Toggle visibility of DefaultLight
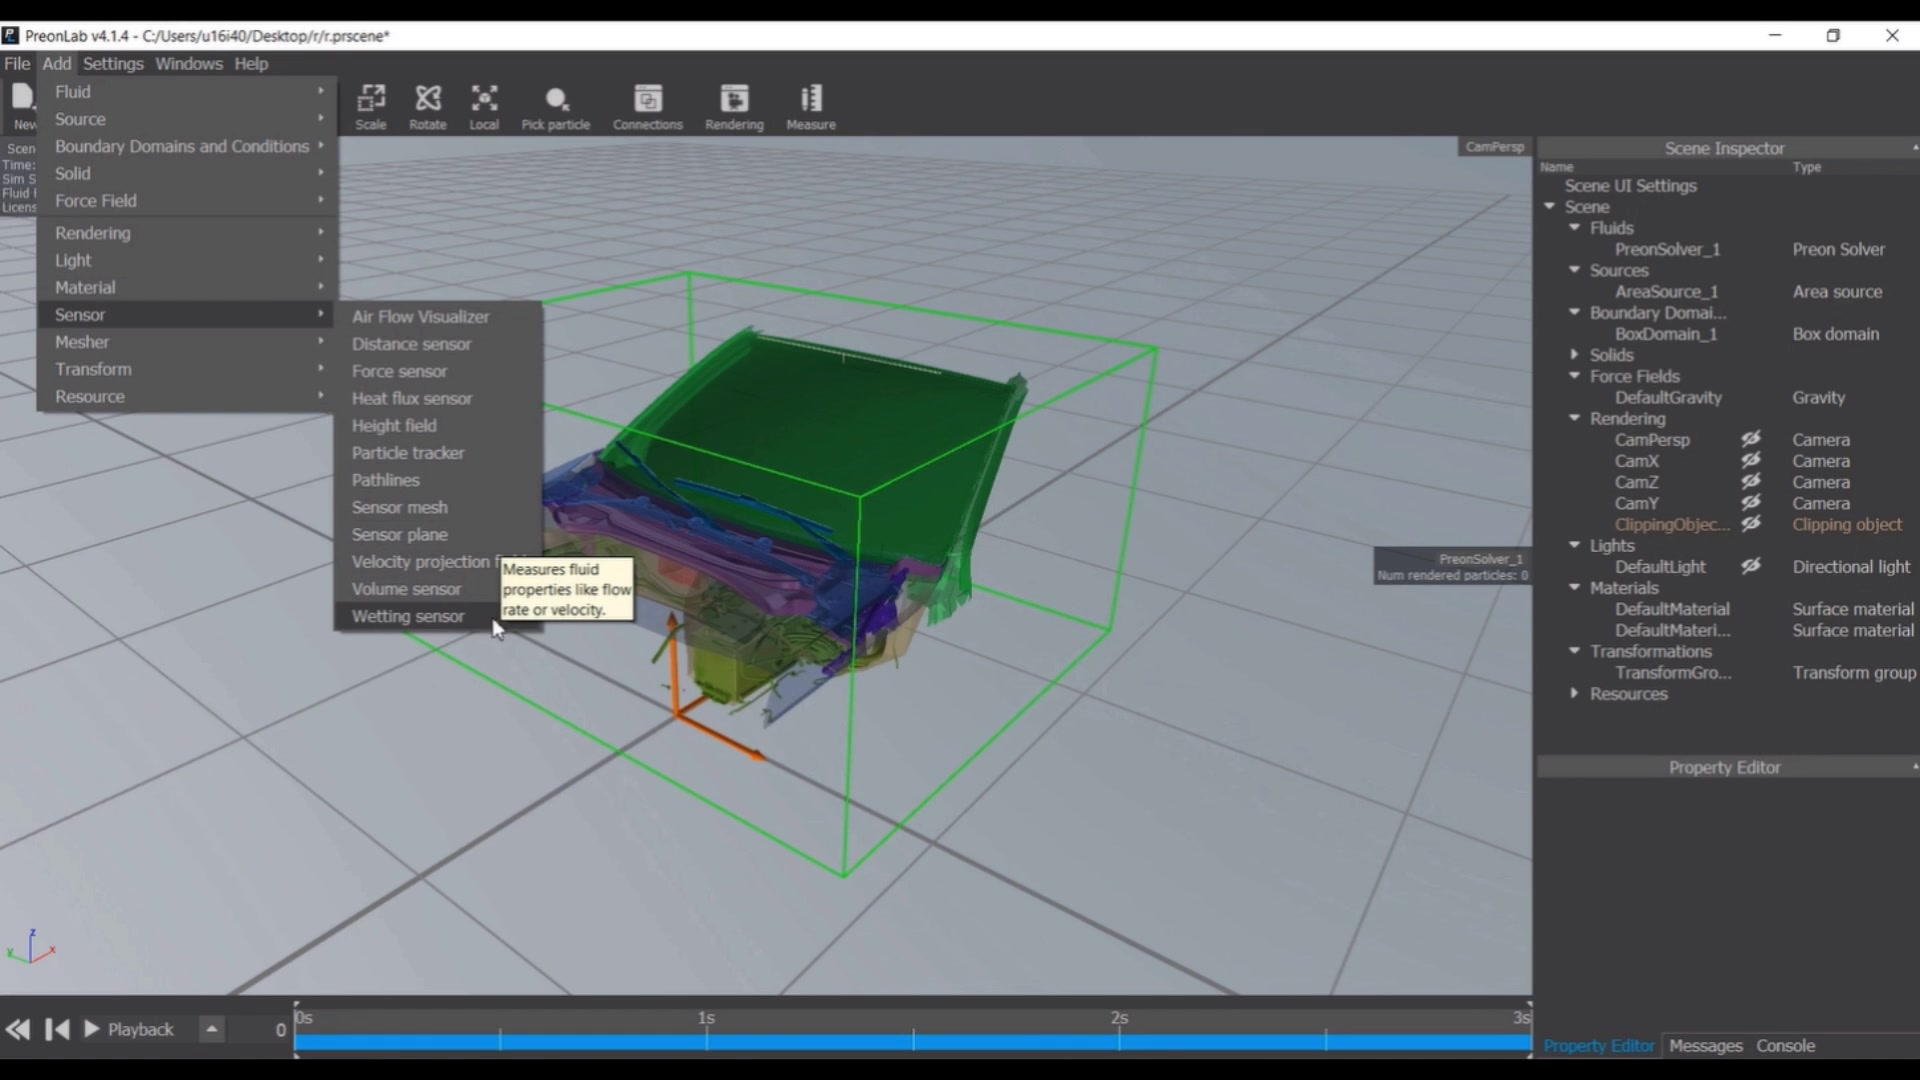 (1750, 566)
